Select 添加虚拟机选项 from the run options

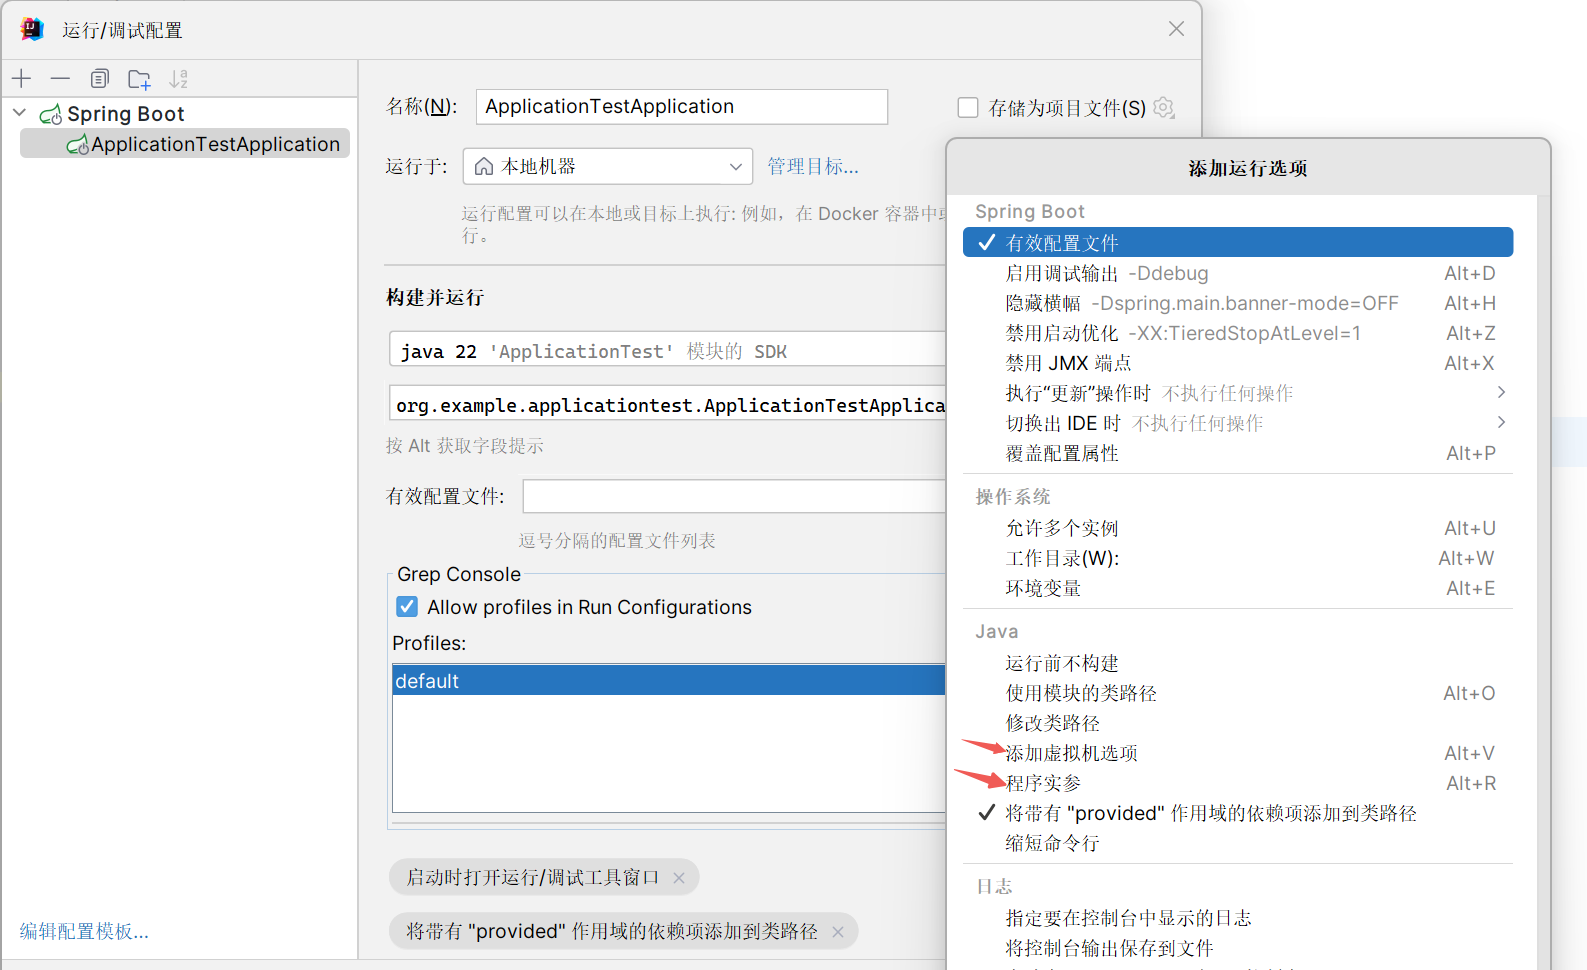click(1071, 753)
